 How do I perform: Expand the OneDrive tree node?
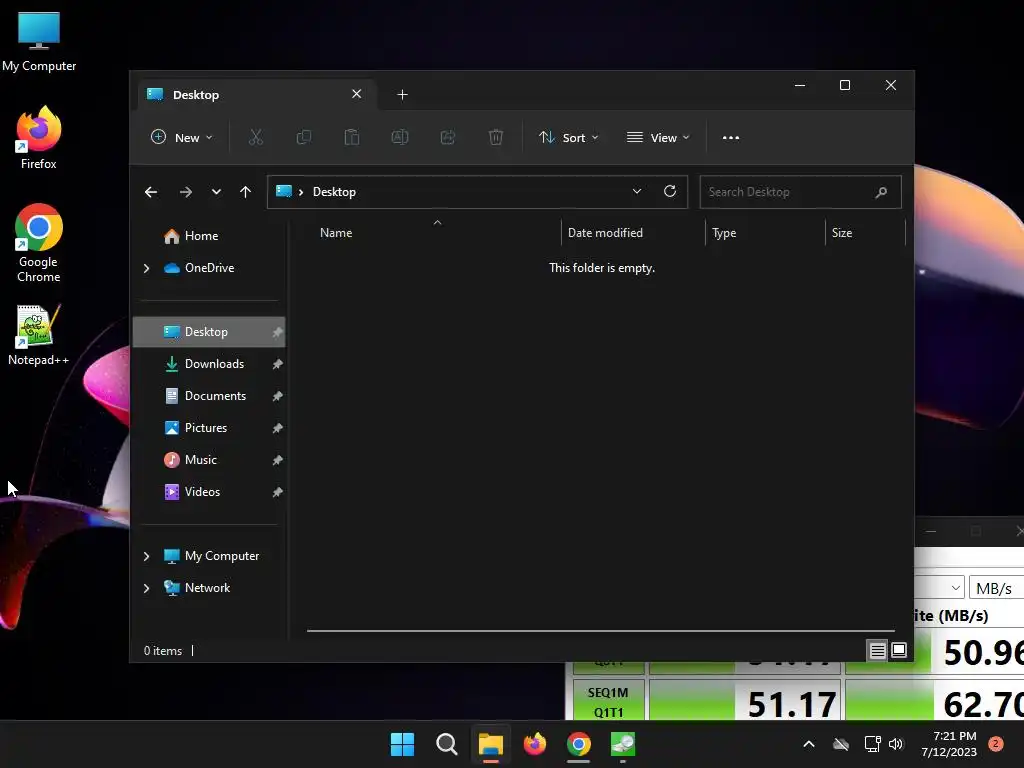[x=146, y=268]
